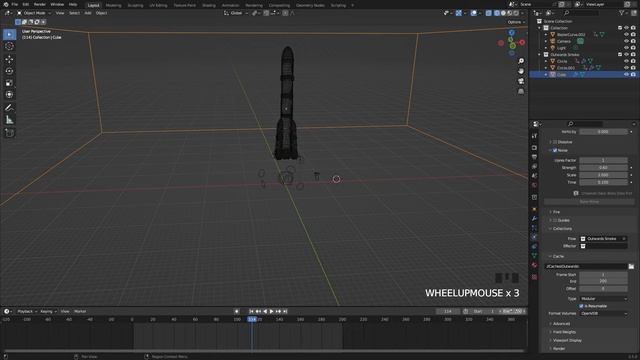Viewport: 640px width, 360px height.
Task: Adjust the noise Scale slider value
Action: pos(603,175)
